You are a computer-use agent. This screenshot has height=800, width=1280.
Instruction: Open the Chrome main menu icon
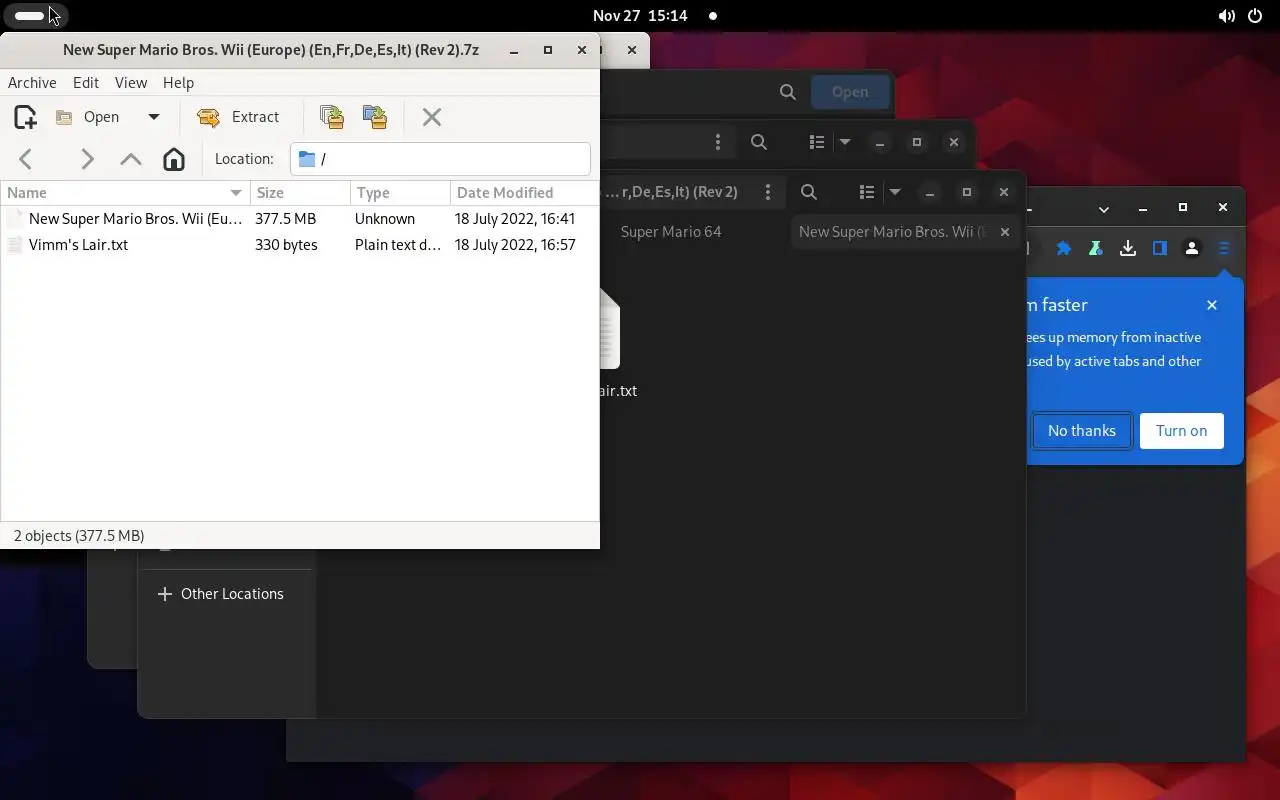pyautogui.click(x=1224, y=249)
